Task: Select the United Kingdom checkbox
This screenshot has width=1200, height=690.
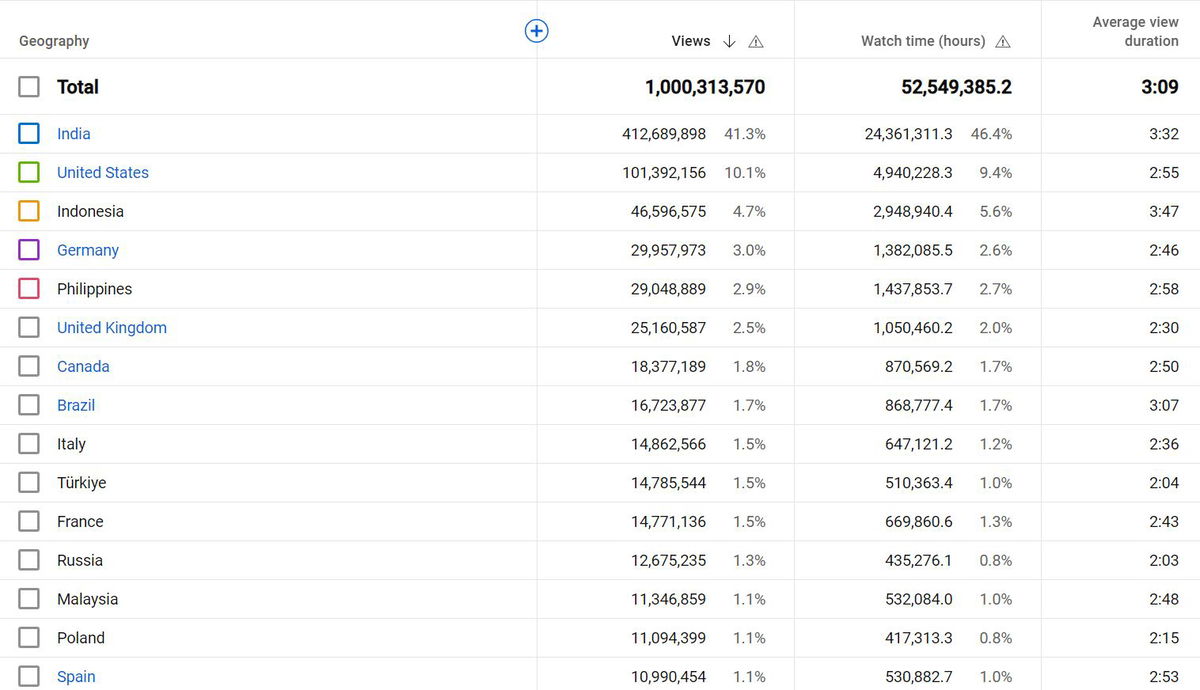Action: [29, 328]
